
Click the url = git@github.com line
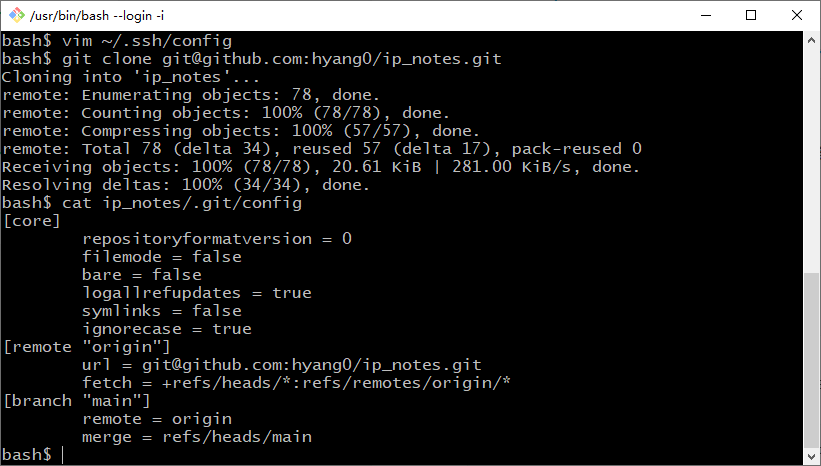282,365
